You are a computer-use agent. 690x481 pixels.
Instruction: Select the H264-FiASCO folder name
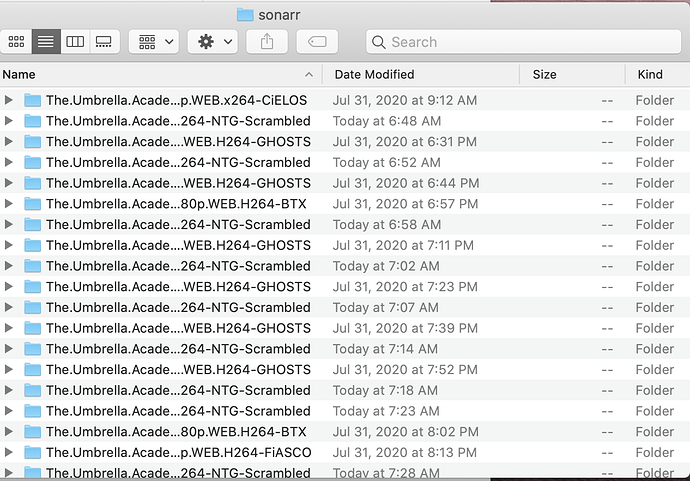pos(179,452)
